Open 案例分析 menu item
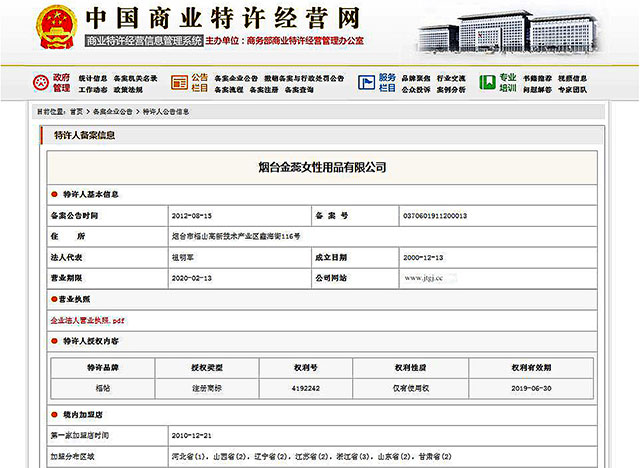 pyautogui.click(x=451, y=90)
